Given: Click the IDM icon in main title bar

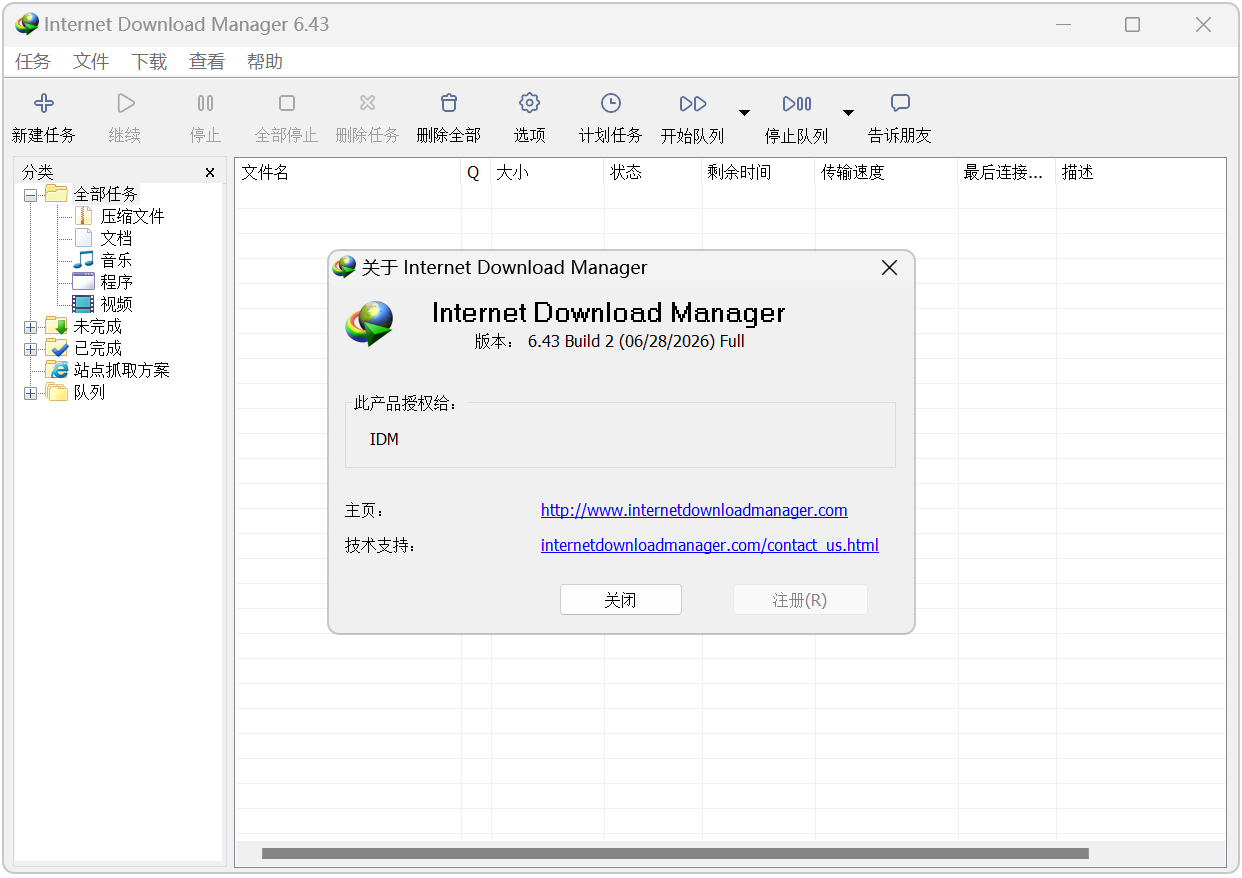Looking at the screenshot, I should pyautogui.click(x=27, y=24).
